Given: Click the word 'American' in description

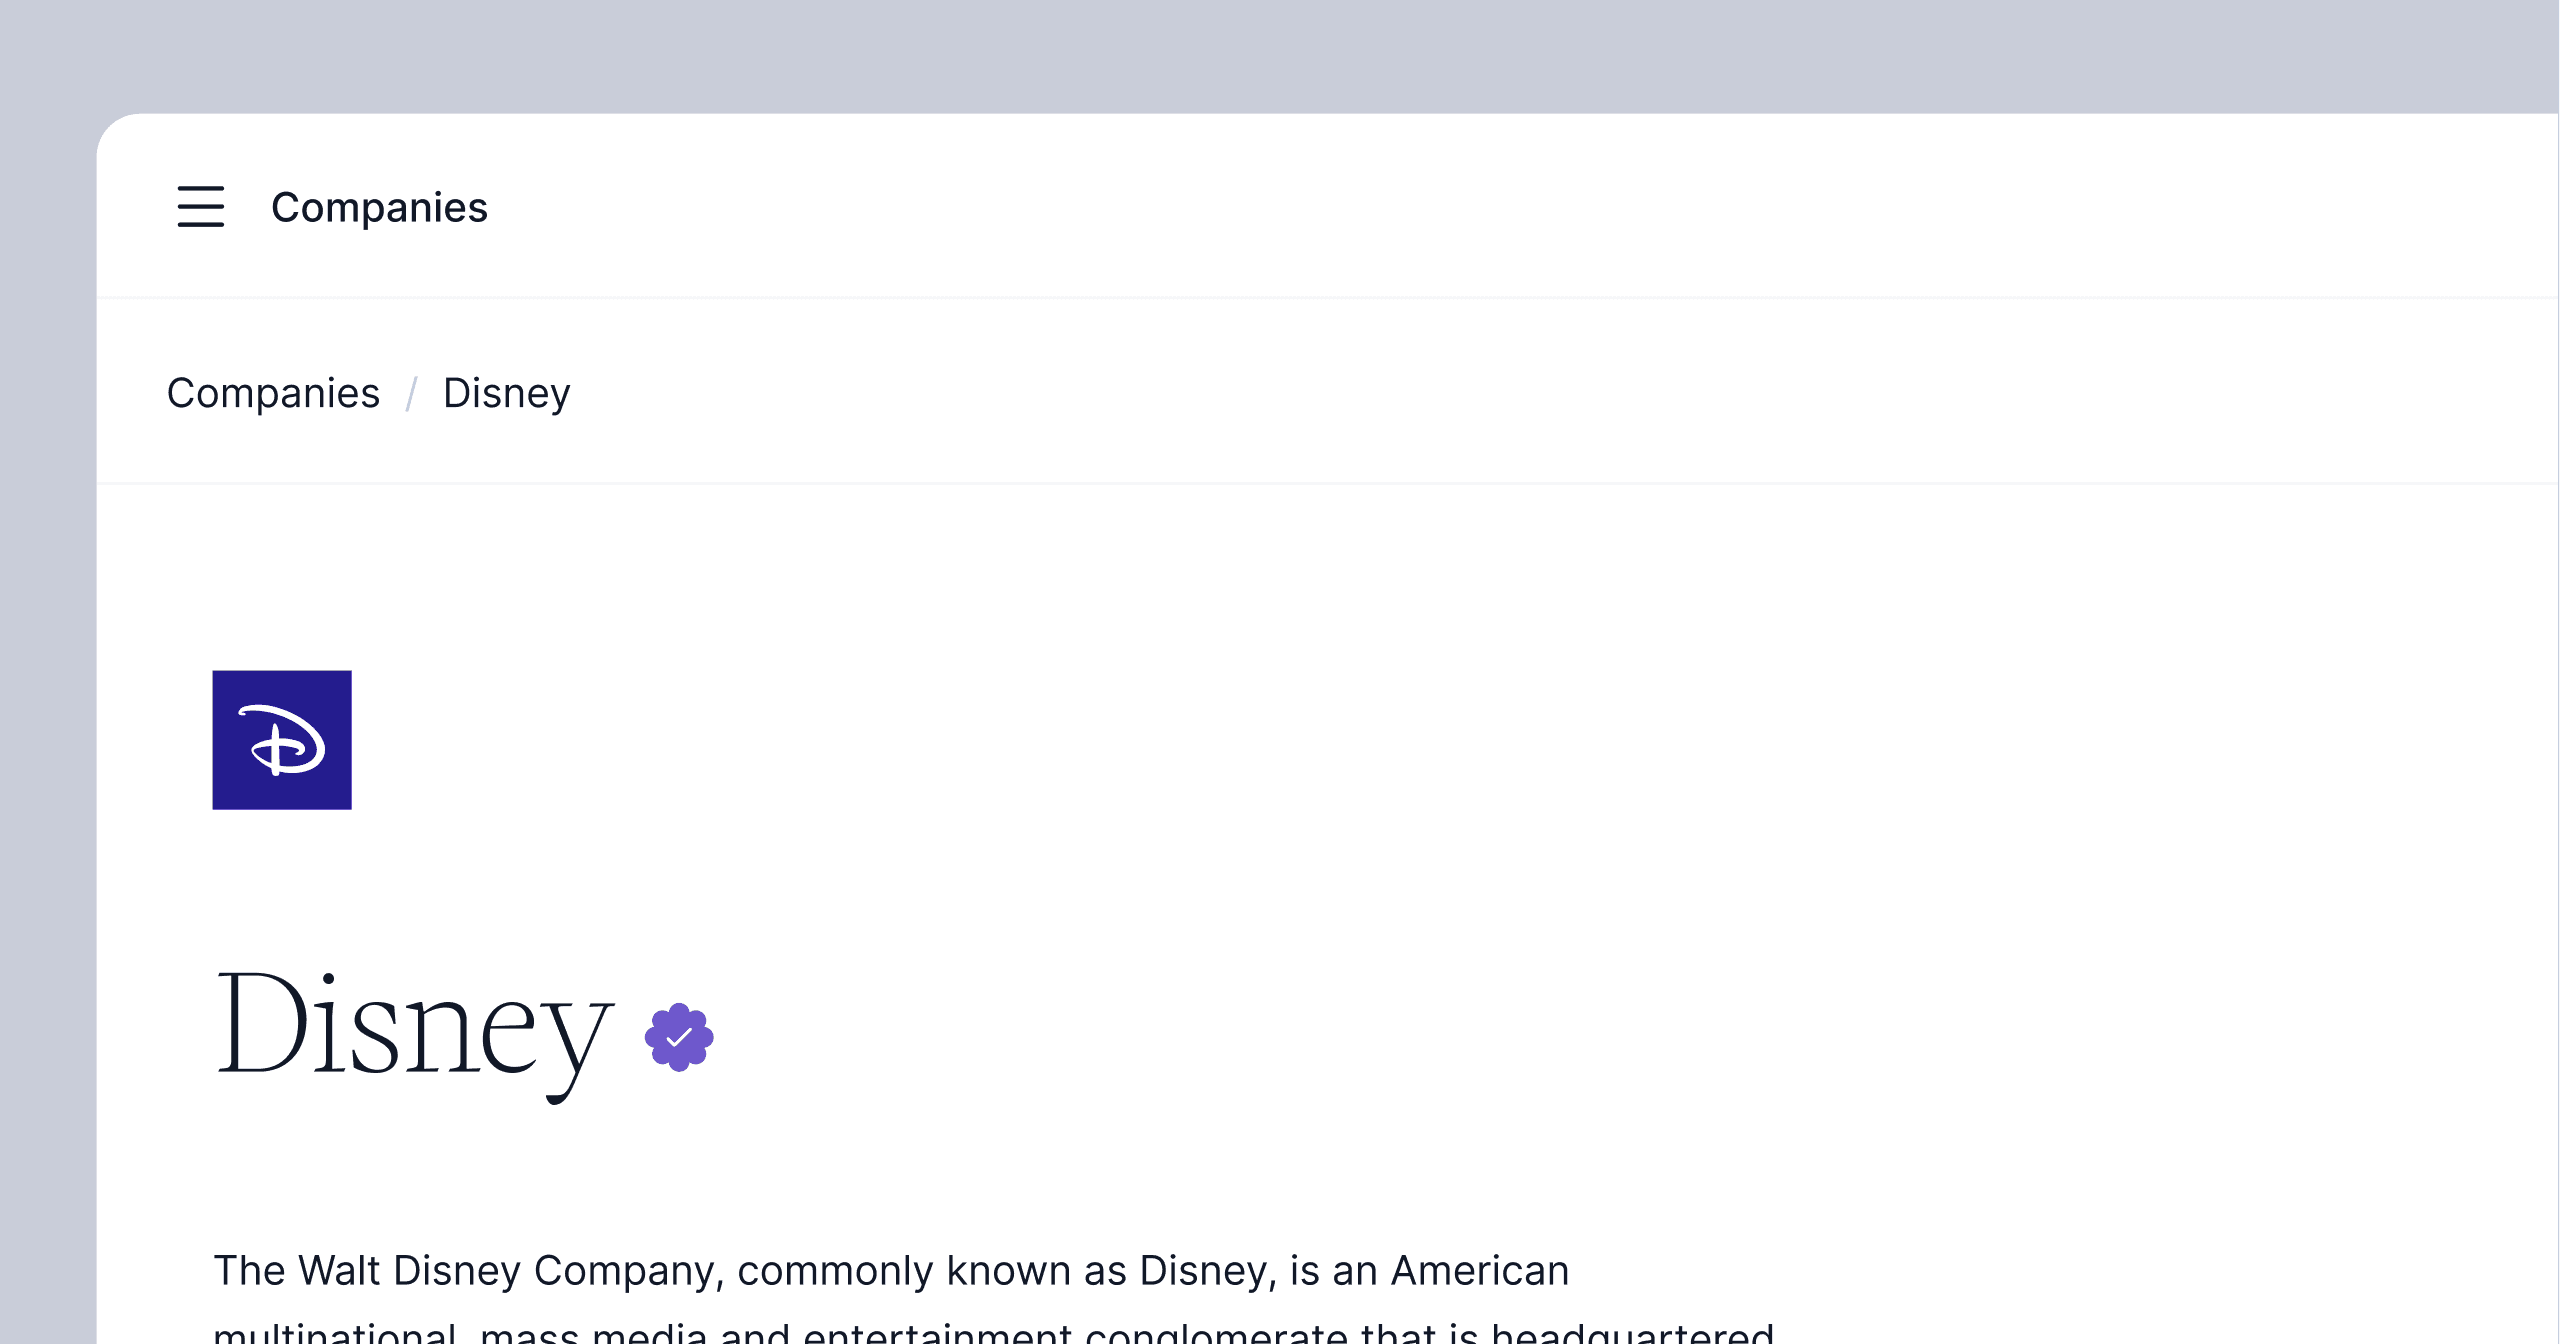Looking at the screenshot, I should pyautogui.click(x=1480, y=1271).
